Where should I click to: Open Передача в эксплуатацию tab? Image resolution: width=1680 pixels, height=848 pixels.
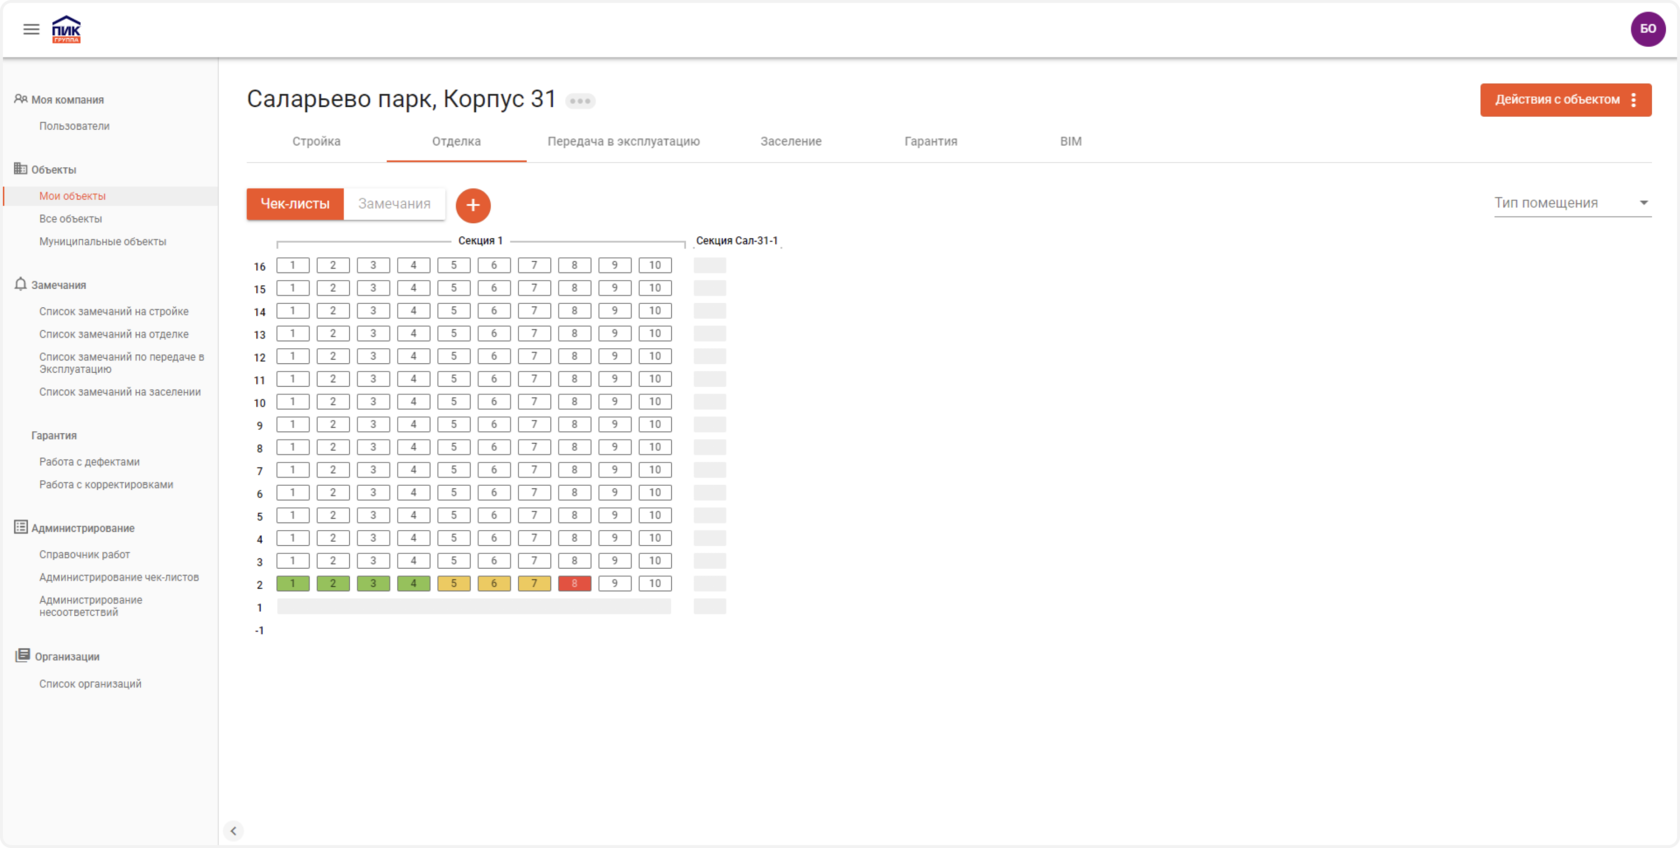(x=623, y=142)
